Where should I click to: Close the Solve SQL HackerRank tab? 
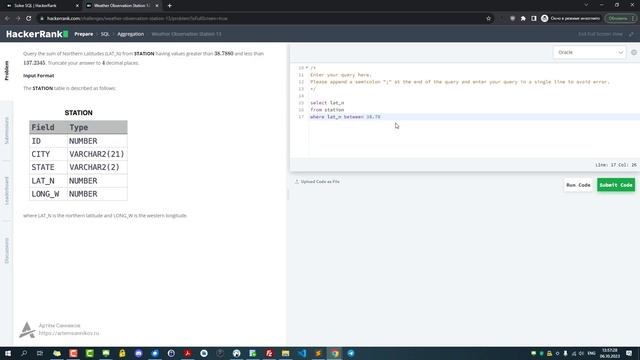tap(78, 6)
